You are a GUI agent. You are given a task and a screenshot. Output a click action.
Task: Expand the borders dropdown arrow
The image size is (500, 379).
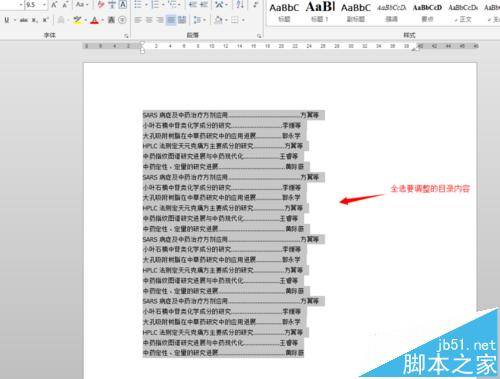(x=243, y=20)
